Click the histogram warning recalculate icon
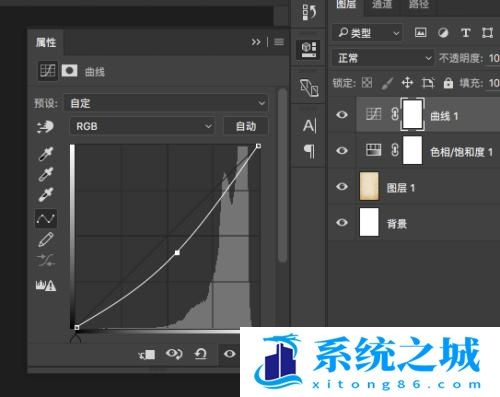 [46, 285]
